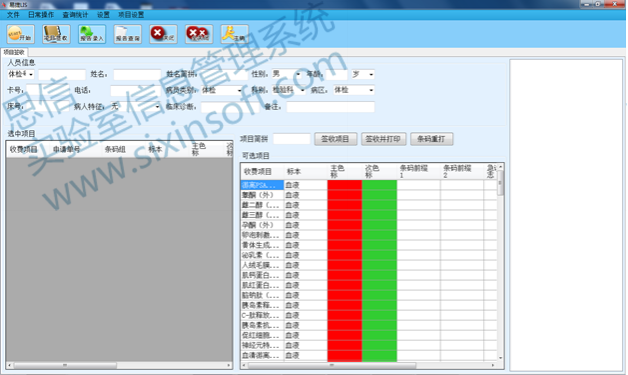Open 报告录入 green arrow icon
Screen dimensions: 628x375
click(x=92, y=34)
